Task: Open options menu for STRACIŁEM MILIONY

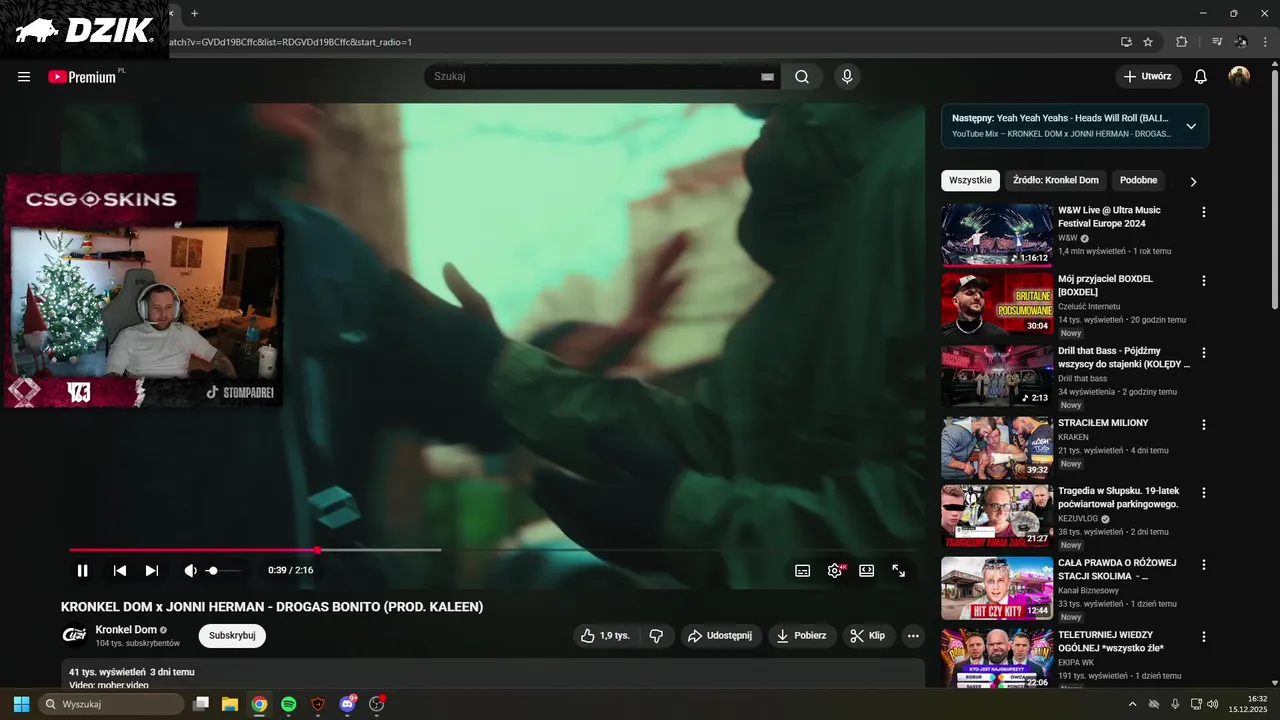Action: pyautogui.click(x=1204, y=425)
